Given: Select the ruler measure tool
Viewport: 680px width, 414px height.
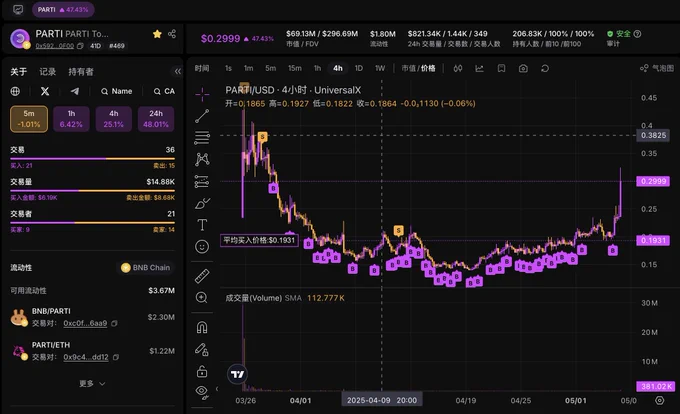Looking at the screenshot, I should [x=202, y=276].
